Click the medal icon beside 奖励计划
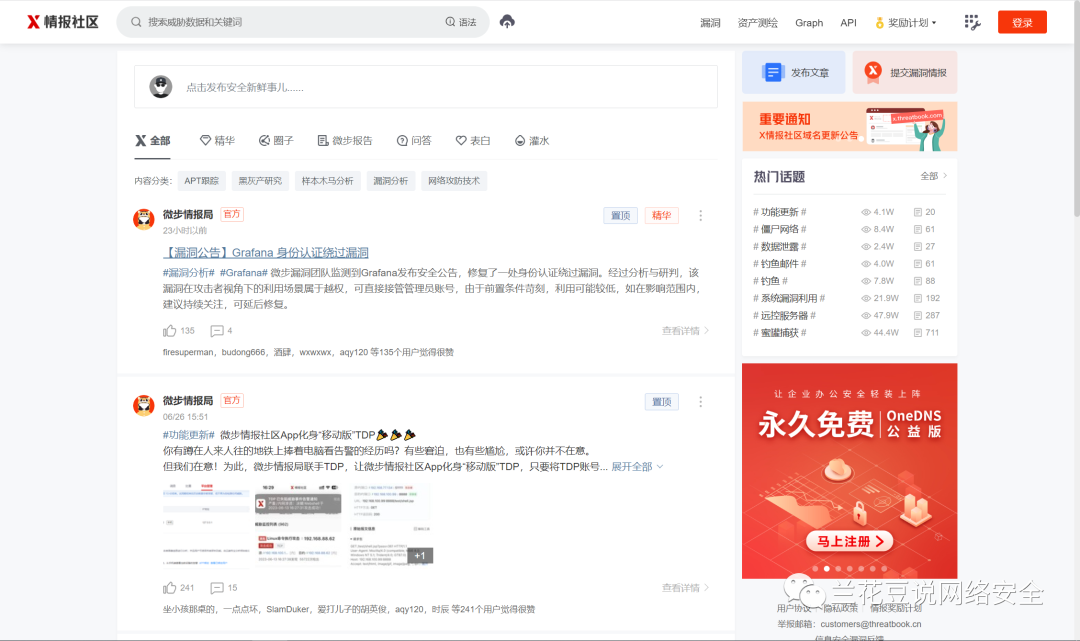1080x641 pixels. click(x=879, y=23)
